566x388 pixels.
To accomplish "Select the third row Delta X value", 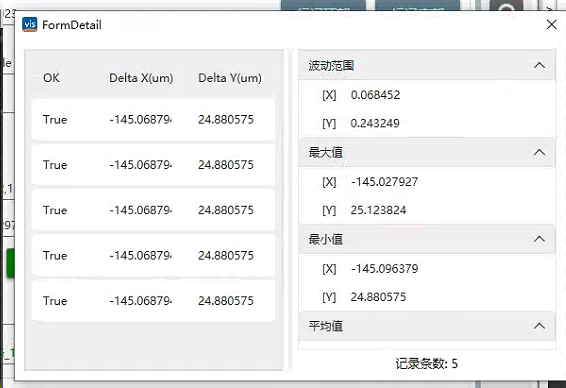I will (x=140, y=210).
